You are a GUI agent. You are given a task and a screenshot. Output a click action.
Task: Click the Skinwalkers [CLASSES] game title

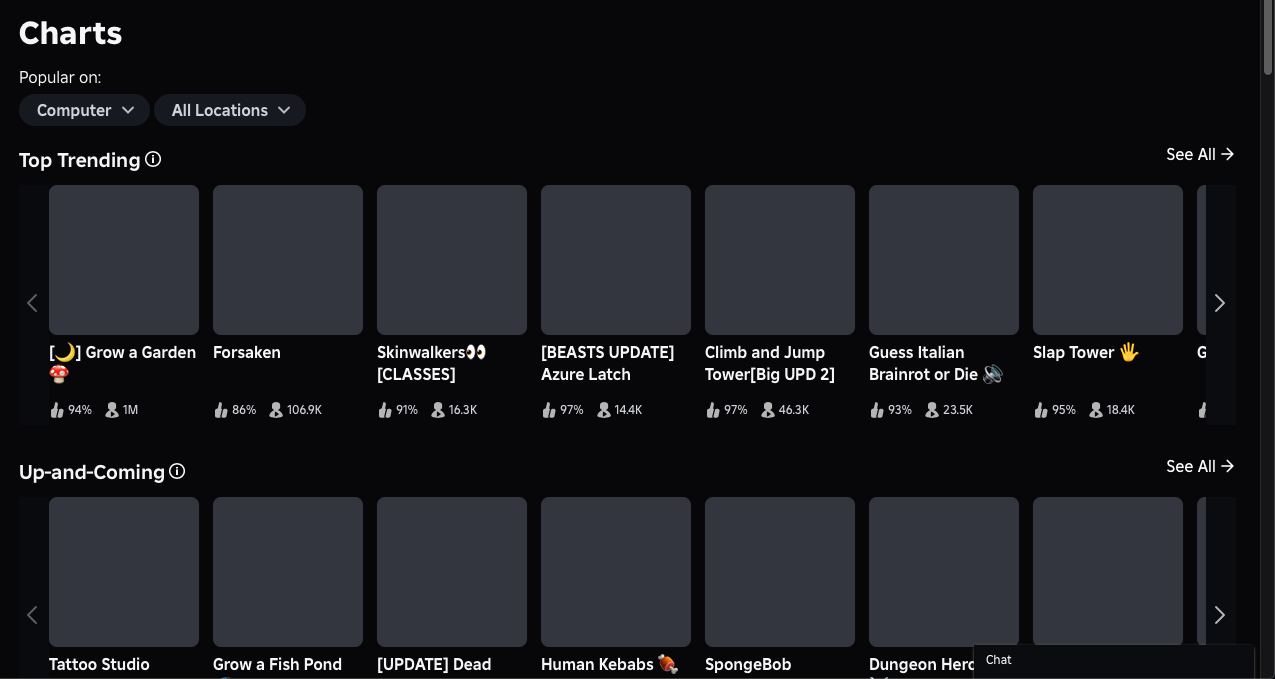coord(431,363)
